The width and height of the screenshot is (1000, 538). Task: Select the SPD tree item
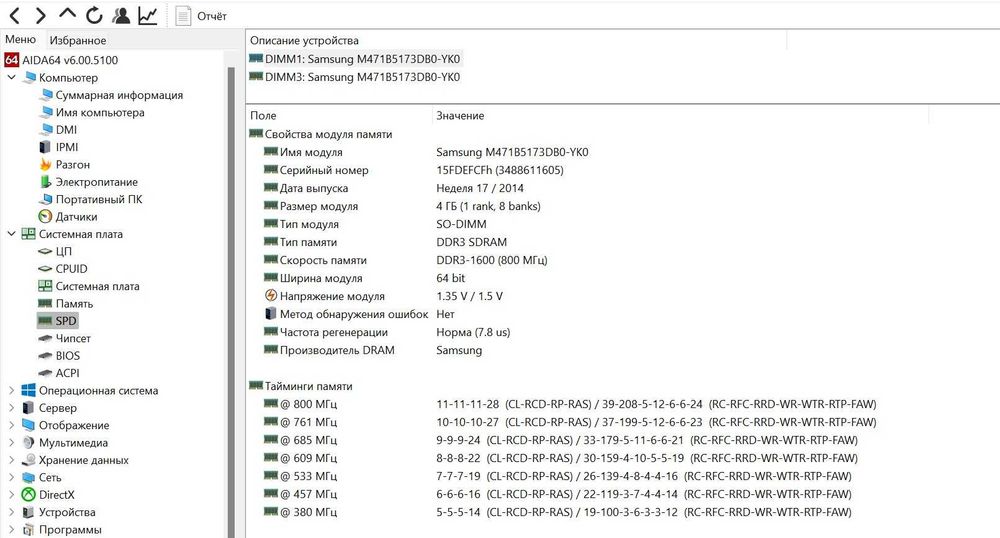pos(58,321)
